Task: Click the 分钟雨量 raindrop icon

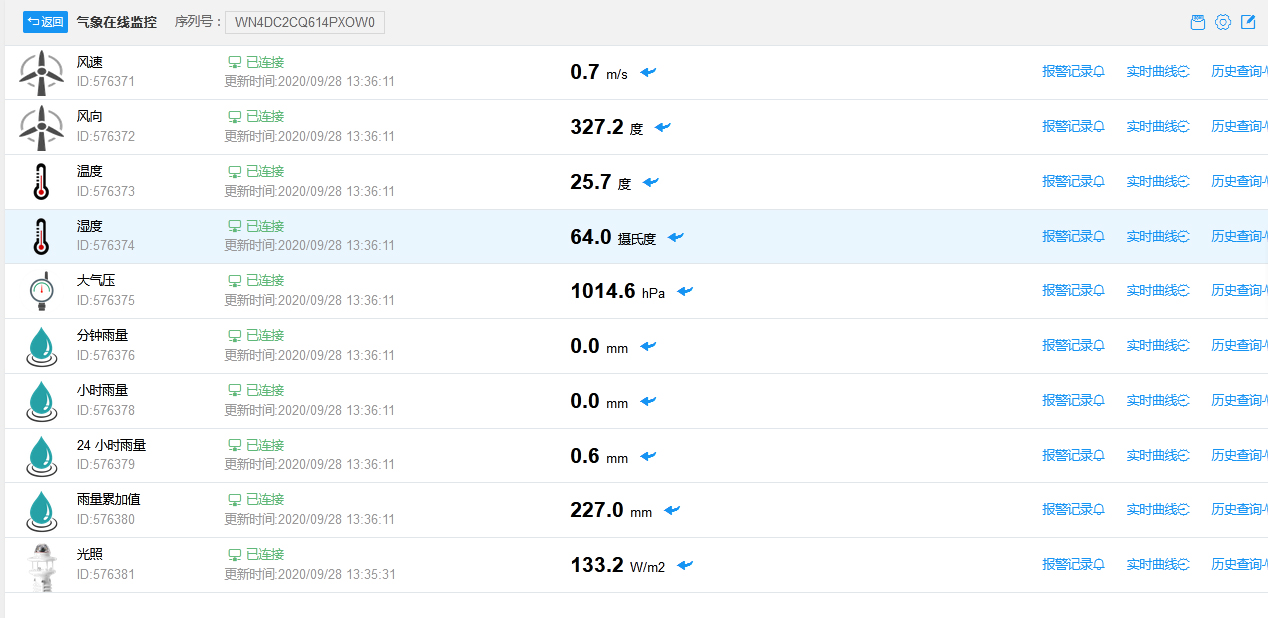Action: coord(41,346)
